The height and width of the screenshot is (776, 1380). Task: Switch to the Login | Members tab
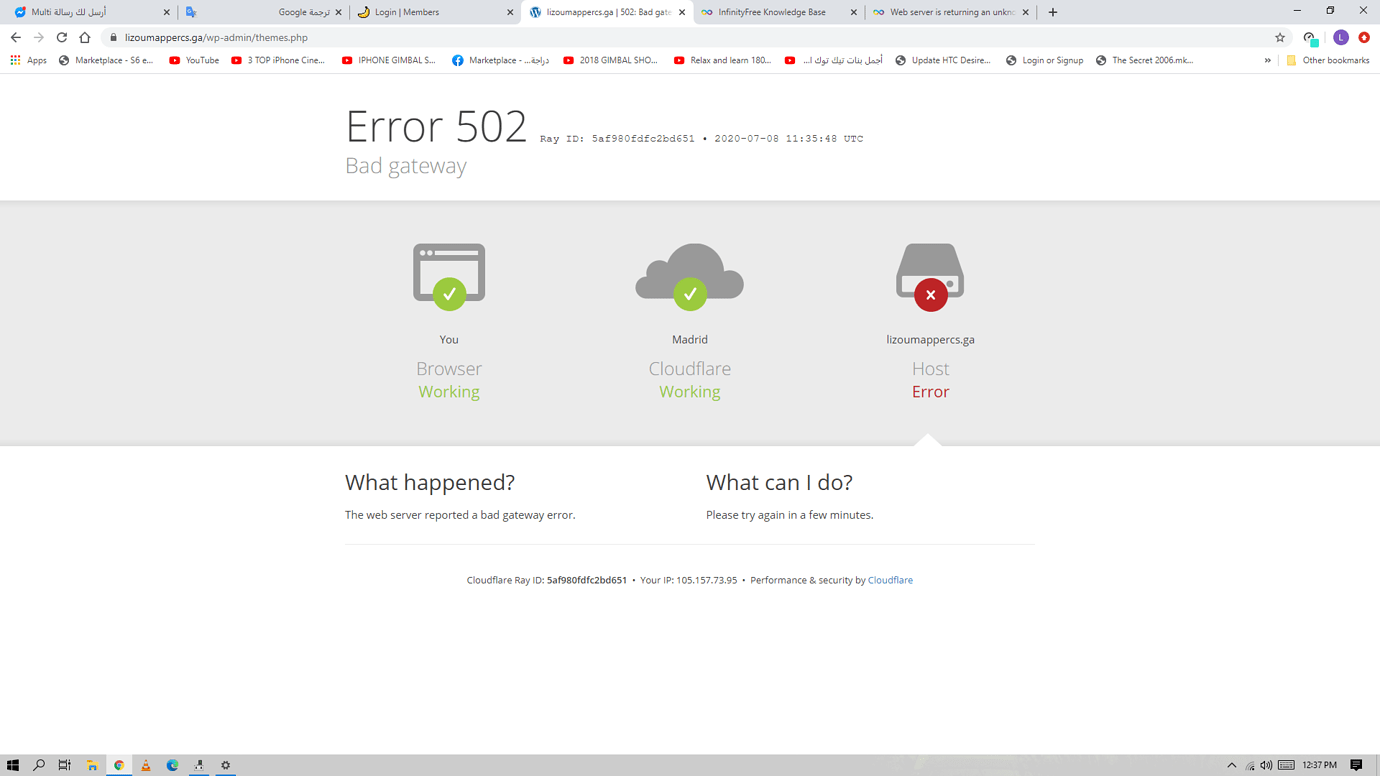point(406,12)
